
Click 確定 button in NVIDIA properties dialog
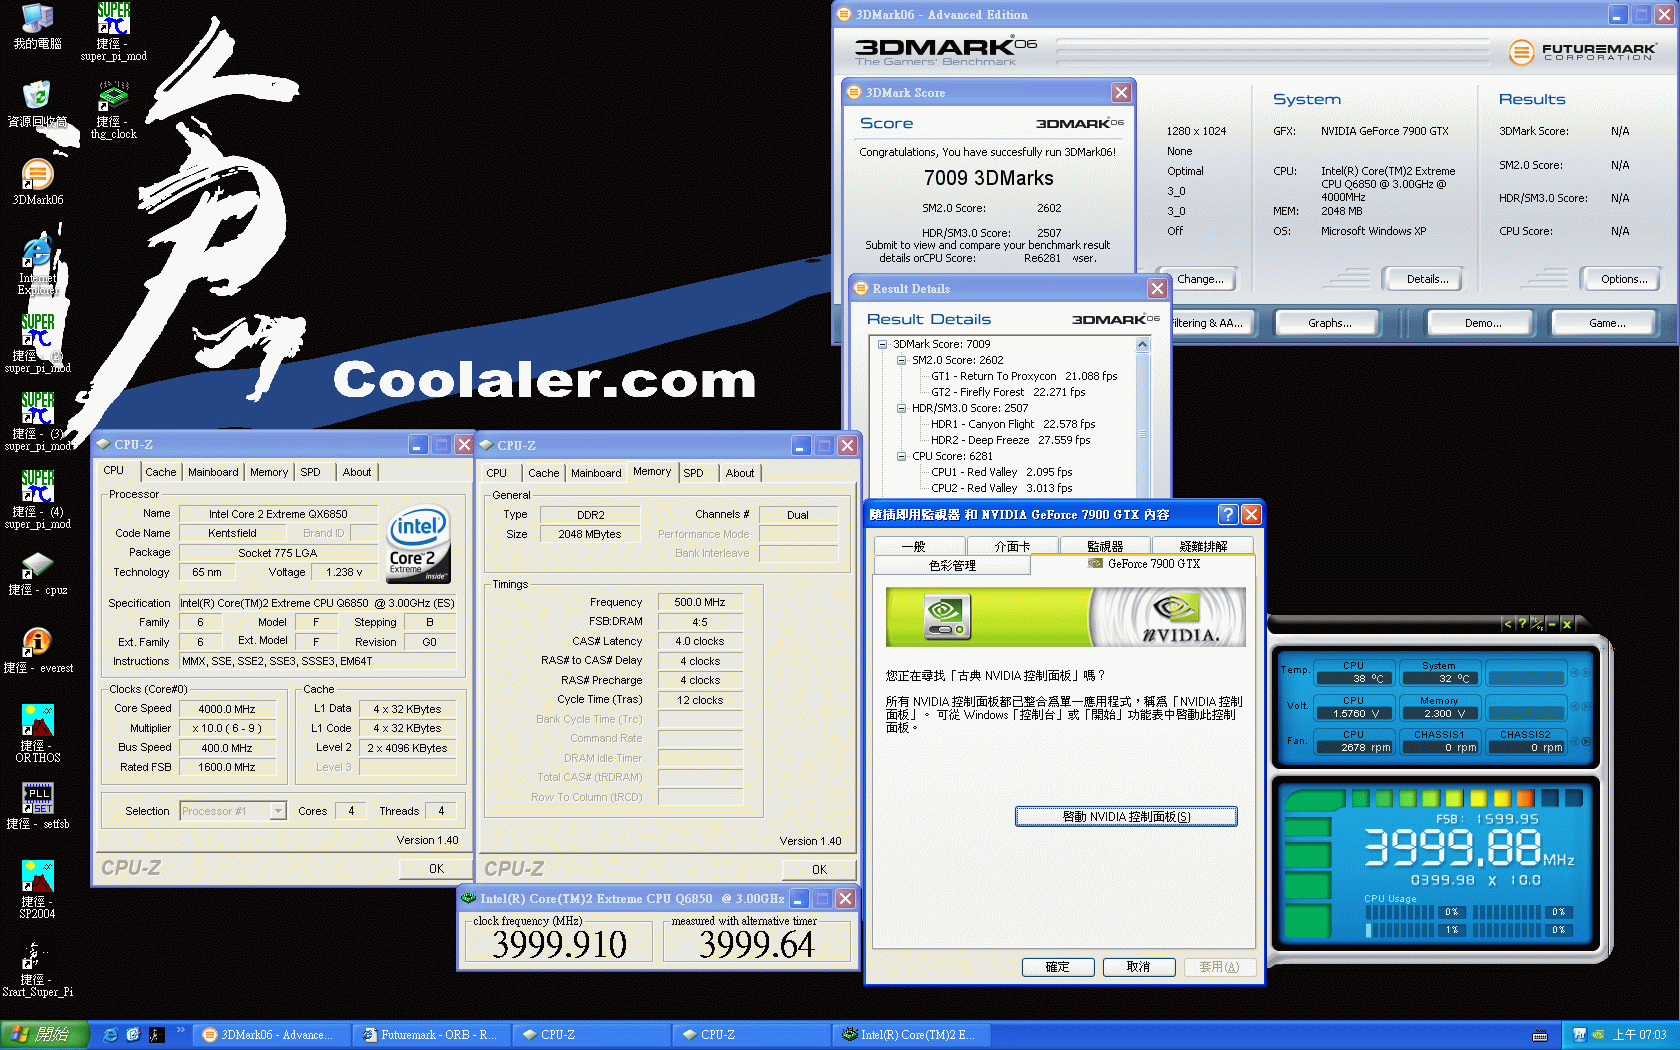[x=1057, y=967]
